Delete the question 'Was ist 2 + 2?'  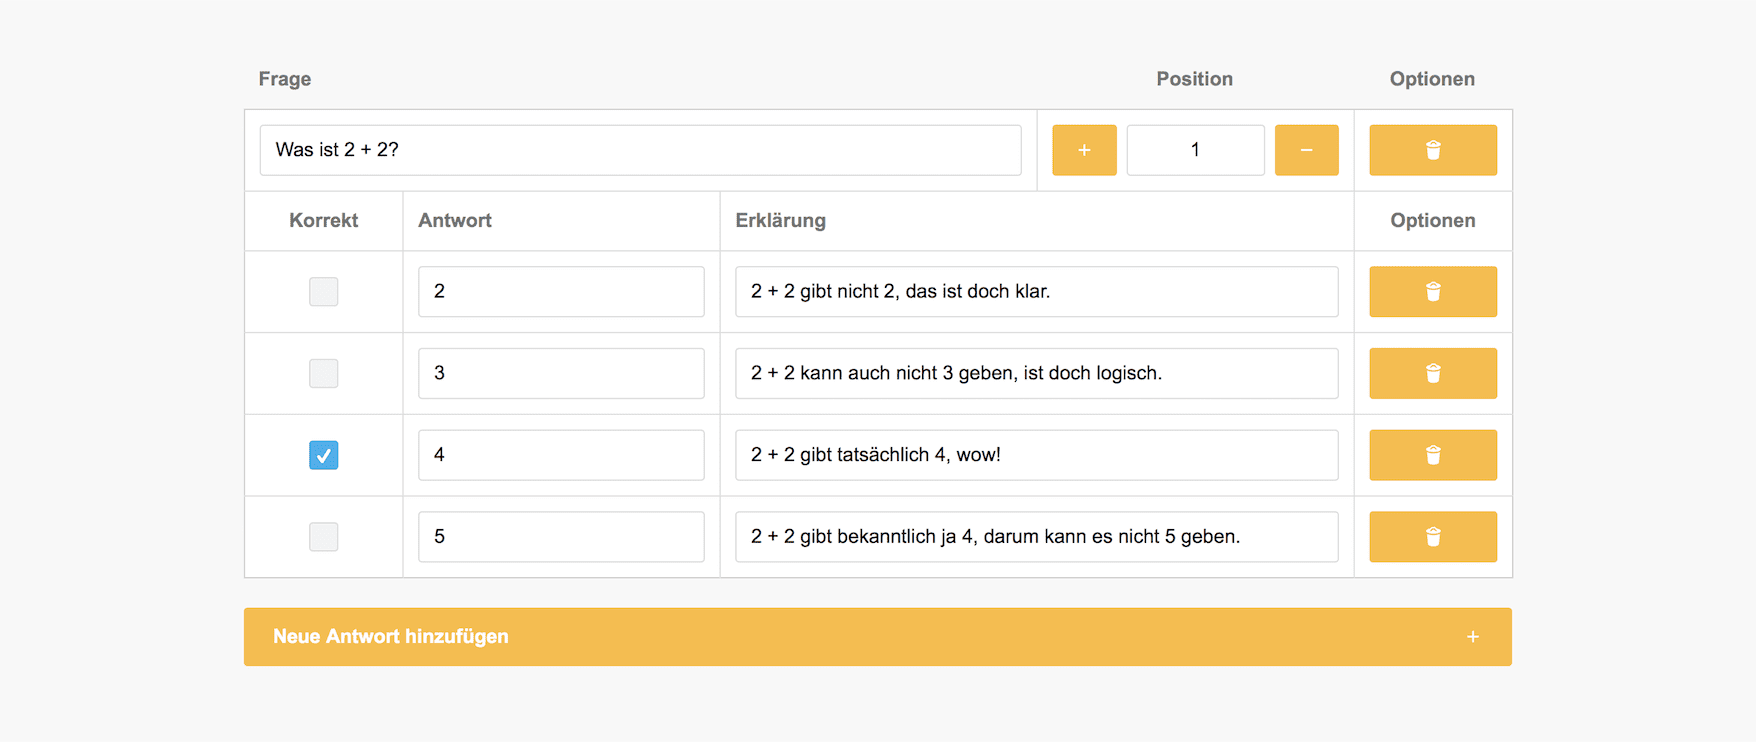coord(1432,150)
